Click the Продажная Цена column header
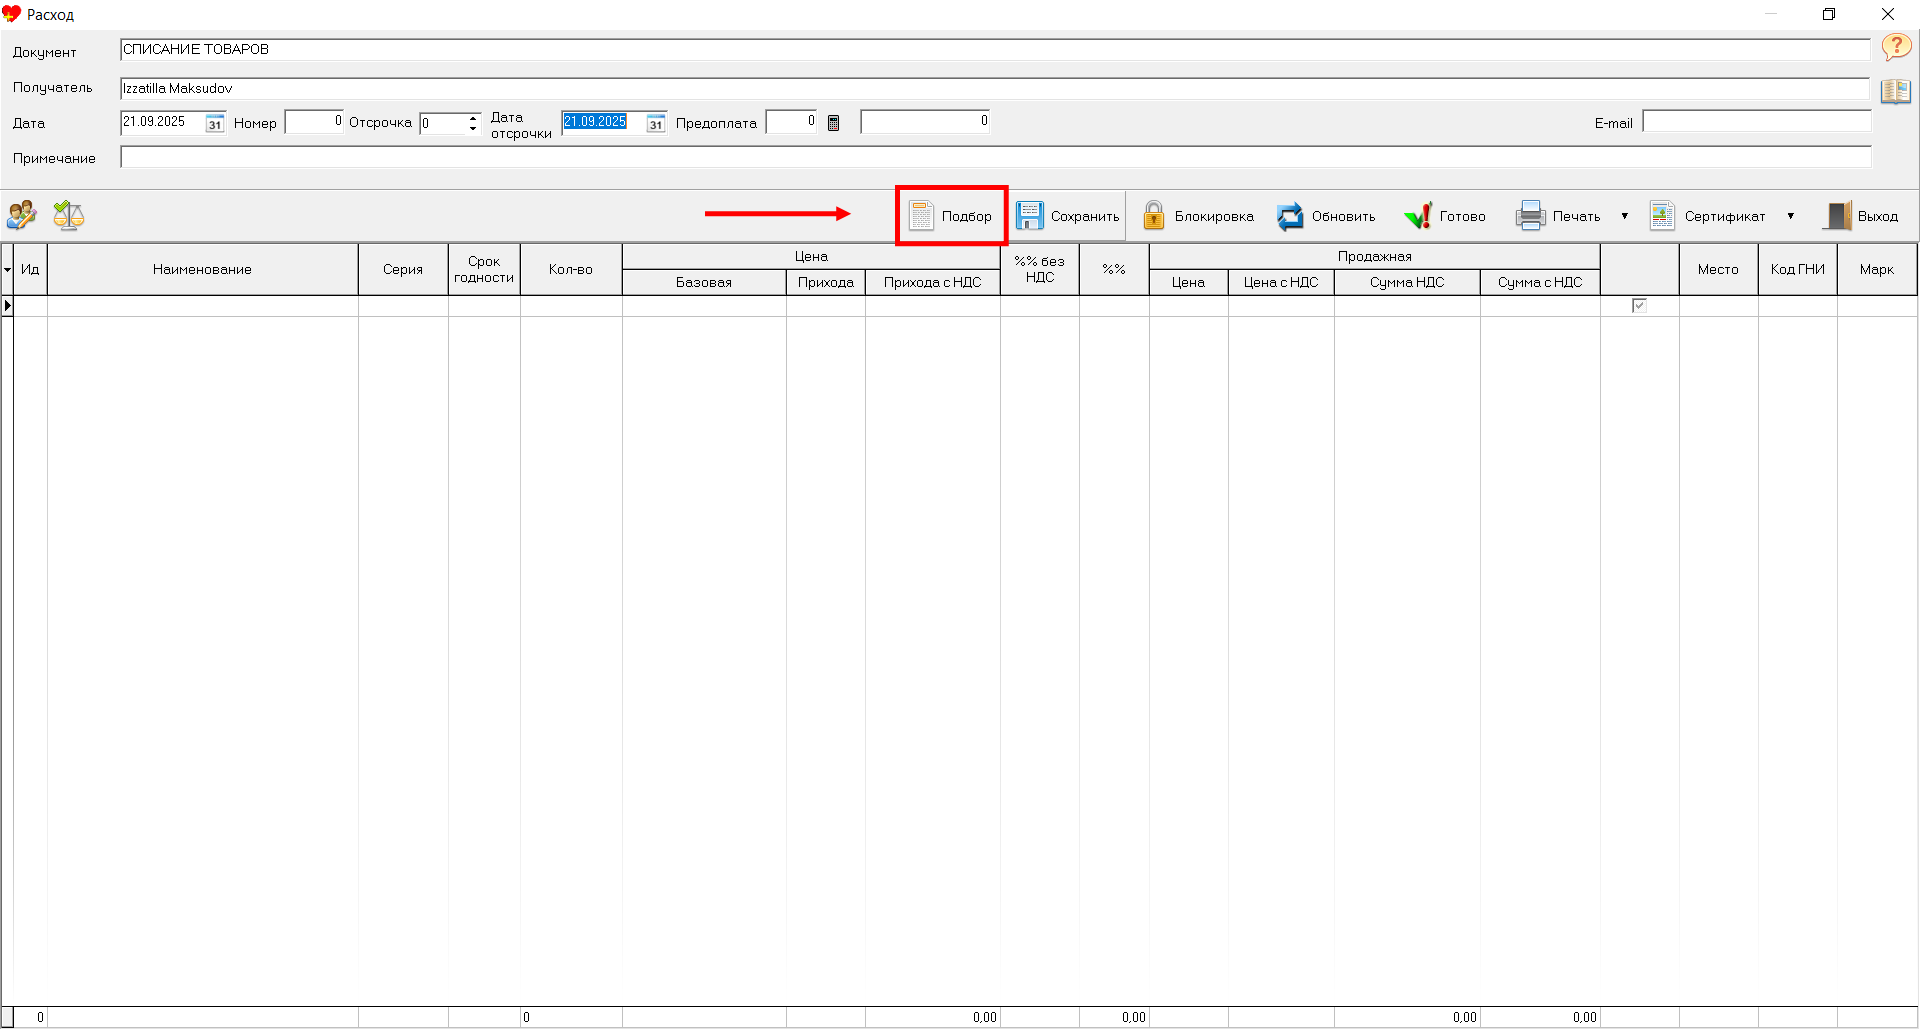The width and height of the screenshot is (1920, 1030). (1188, 282)
